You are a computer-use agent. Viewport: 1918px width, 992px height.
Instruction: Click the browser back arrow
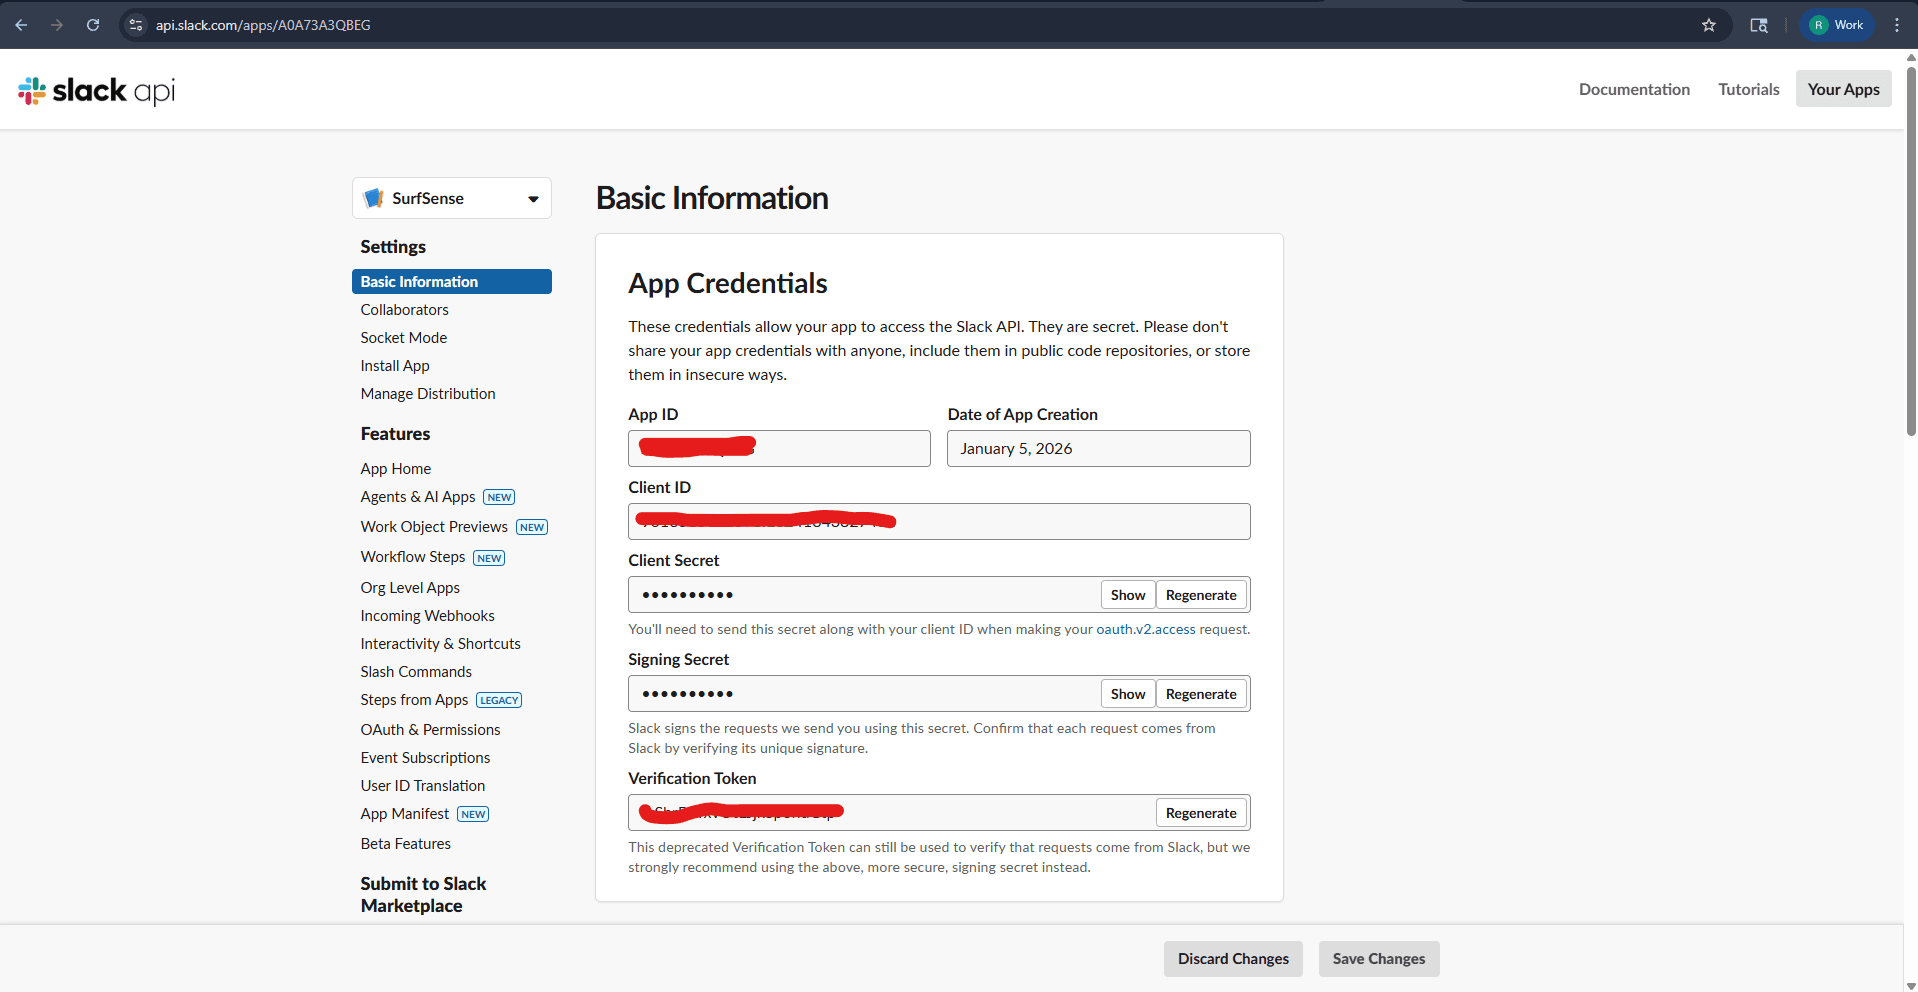[x=21, y=25]
